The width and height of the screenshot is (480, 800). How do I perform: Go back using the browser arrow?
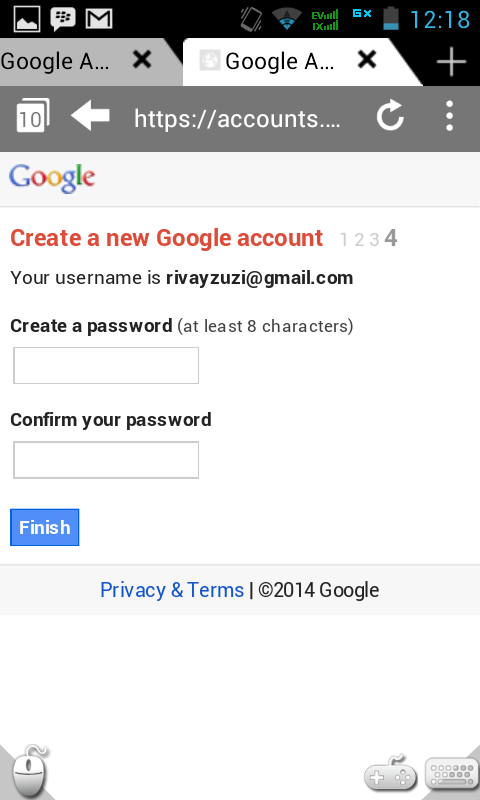click(x=90, y=116)
